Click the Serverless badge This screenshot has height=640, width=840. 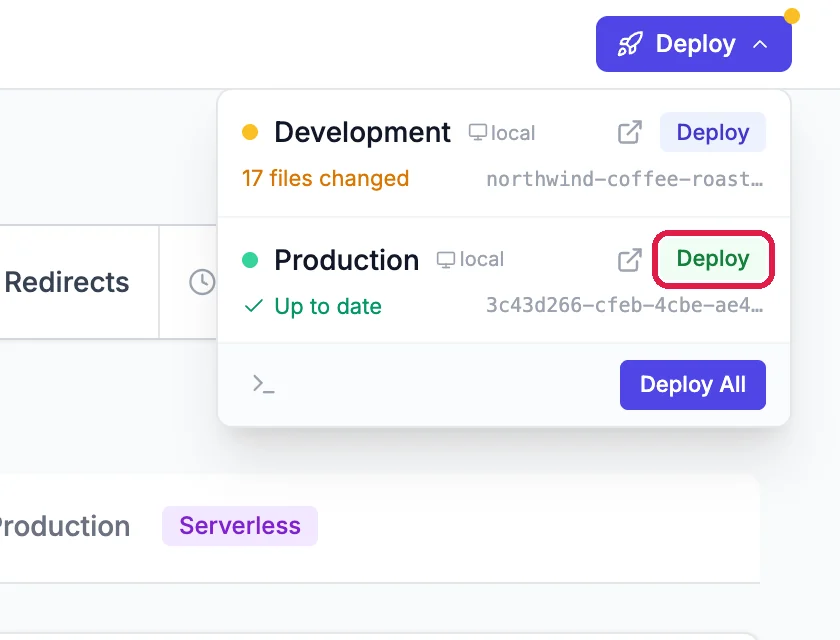[x=240, y=526]
